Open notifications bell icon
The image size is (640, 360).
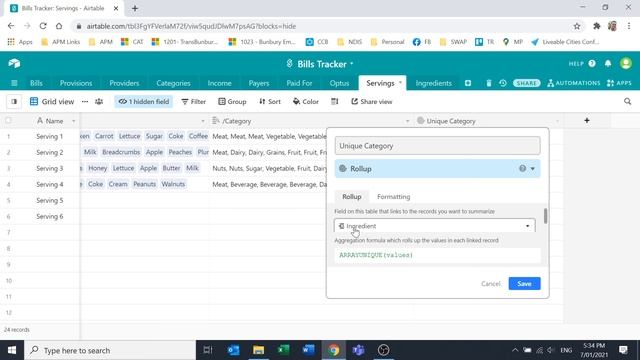click(608, 64)
